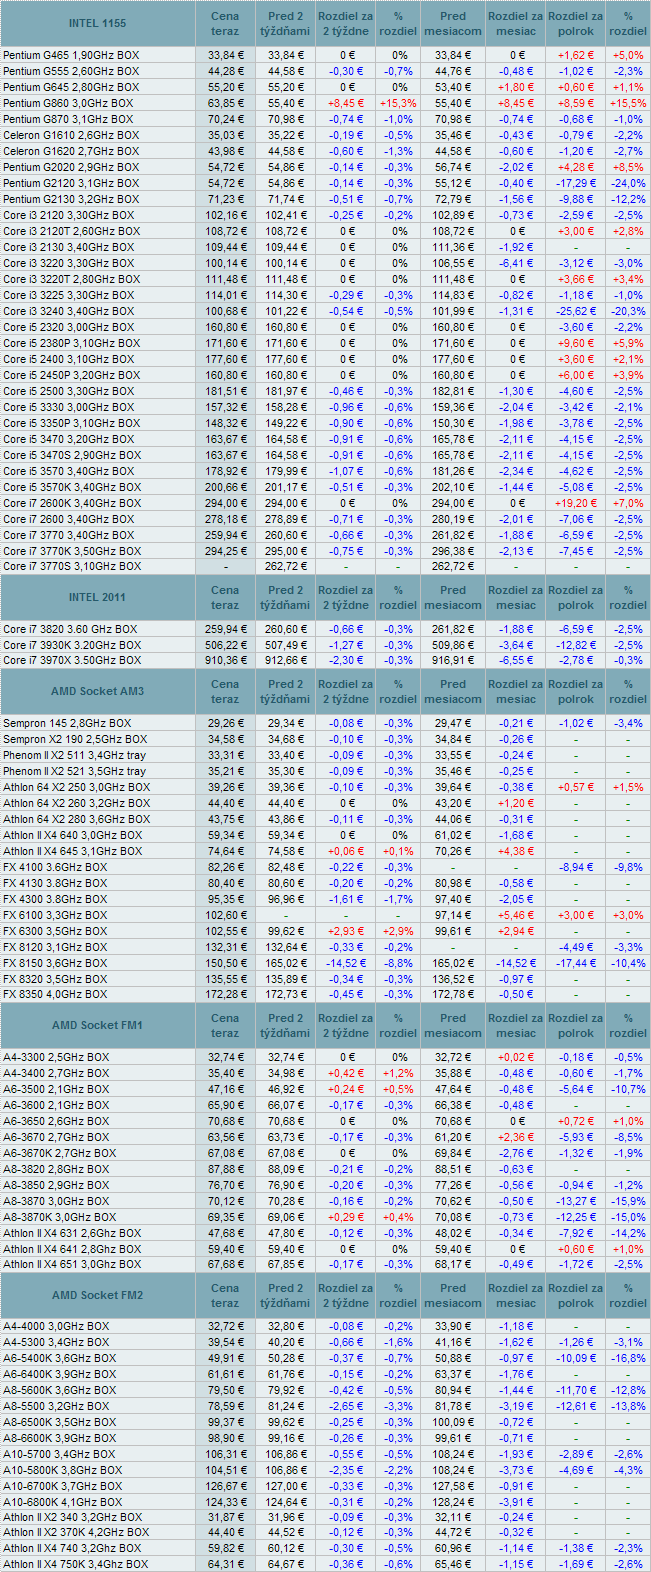Click current price "150,50 €" of FX 8150
The height and width of the screenshot is (1572, 651).
(x=225, y=963)
